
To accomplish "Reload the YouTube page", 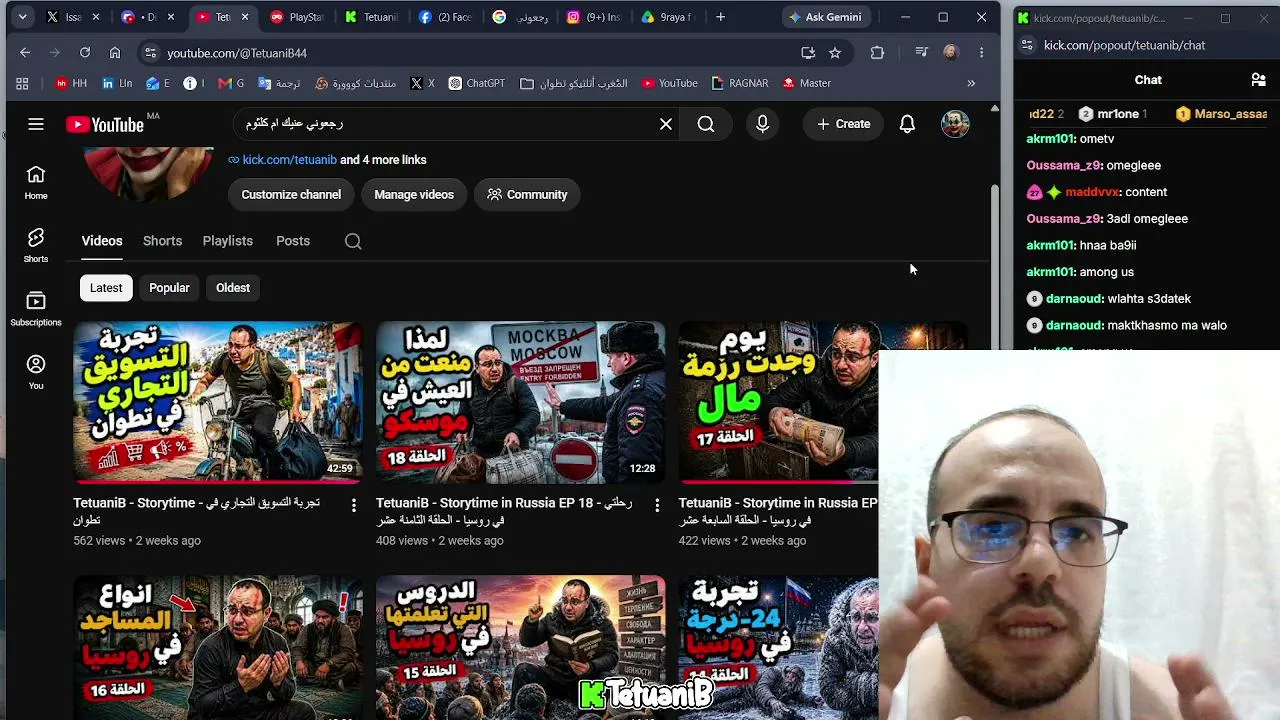I will tap(85, 53).
